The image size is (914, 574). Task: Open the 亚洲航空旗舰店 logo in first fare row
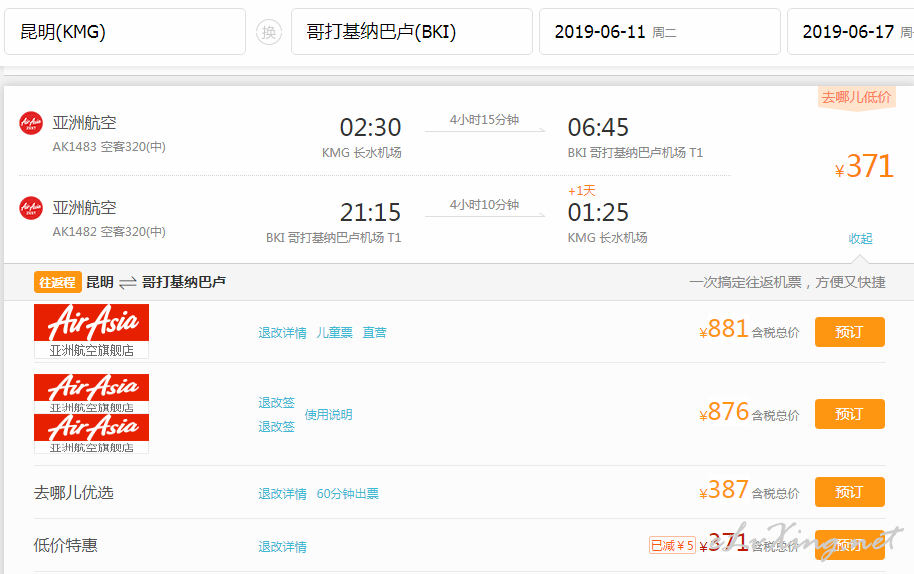91,331
